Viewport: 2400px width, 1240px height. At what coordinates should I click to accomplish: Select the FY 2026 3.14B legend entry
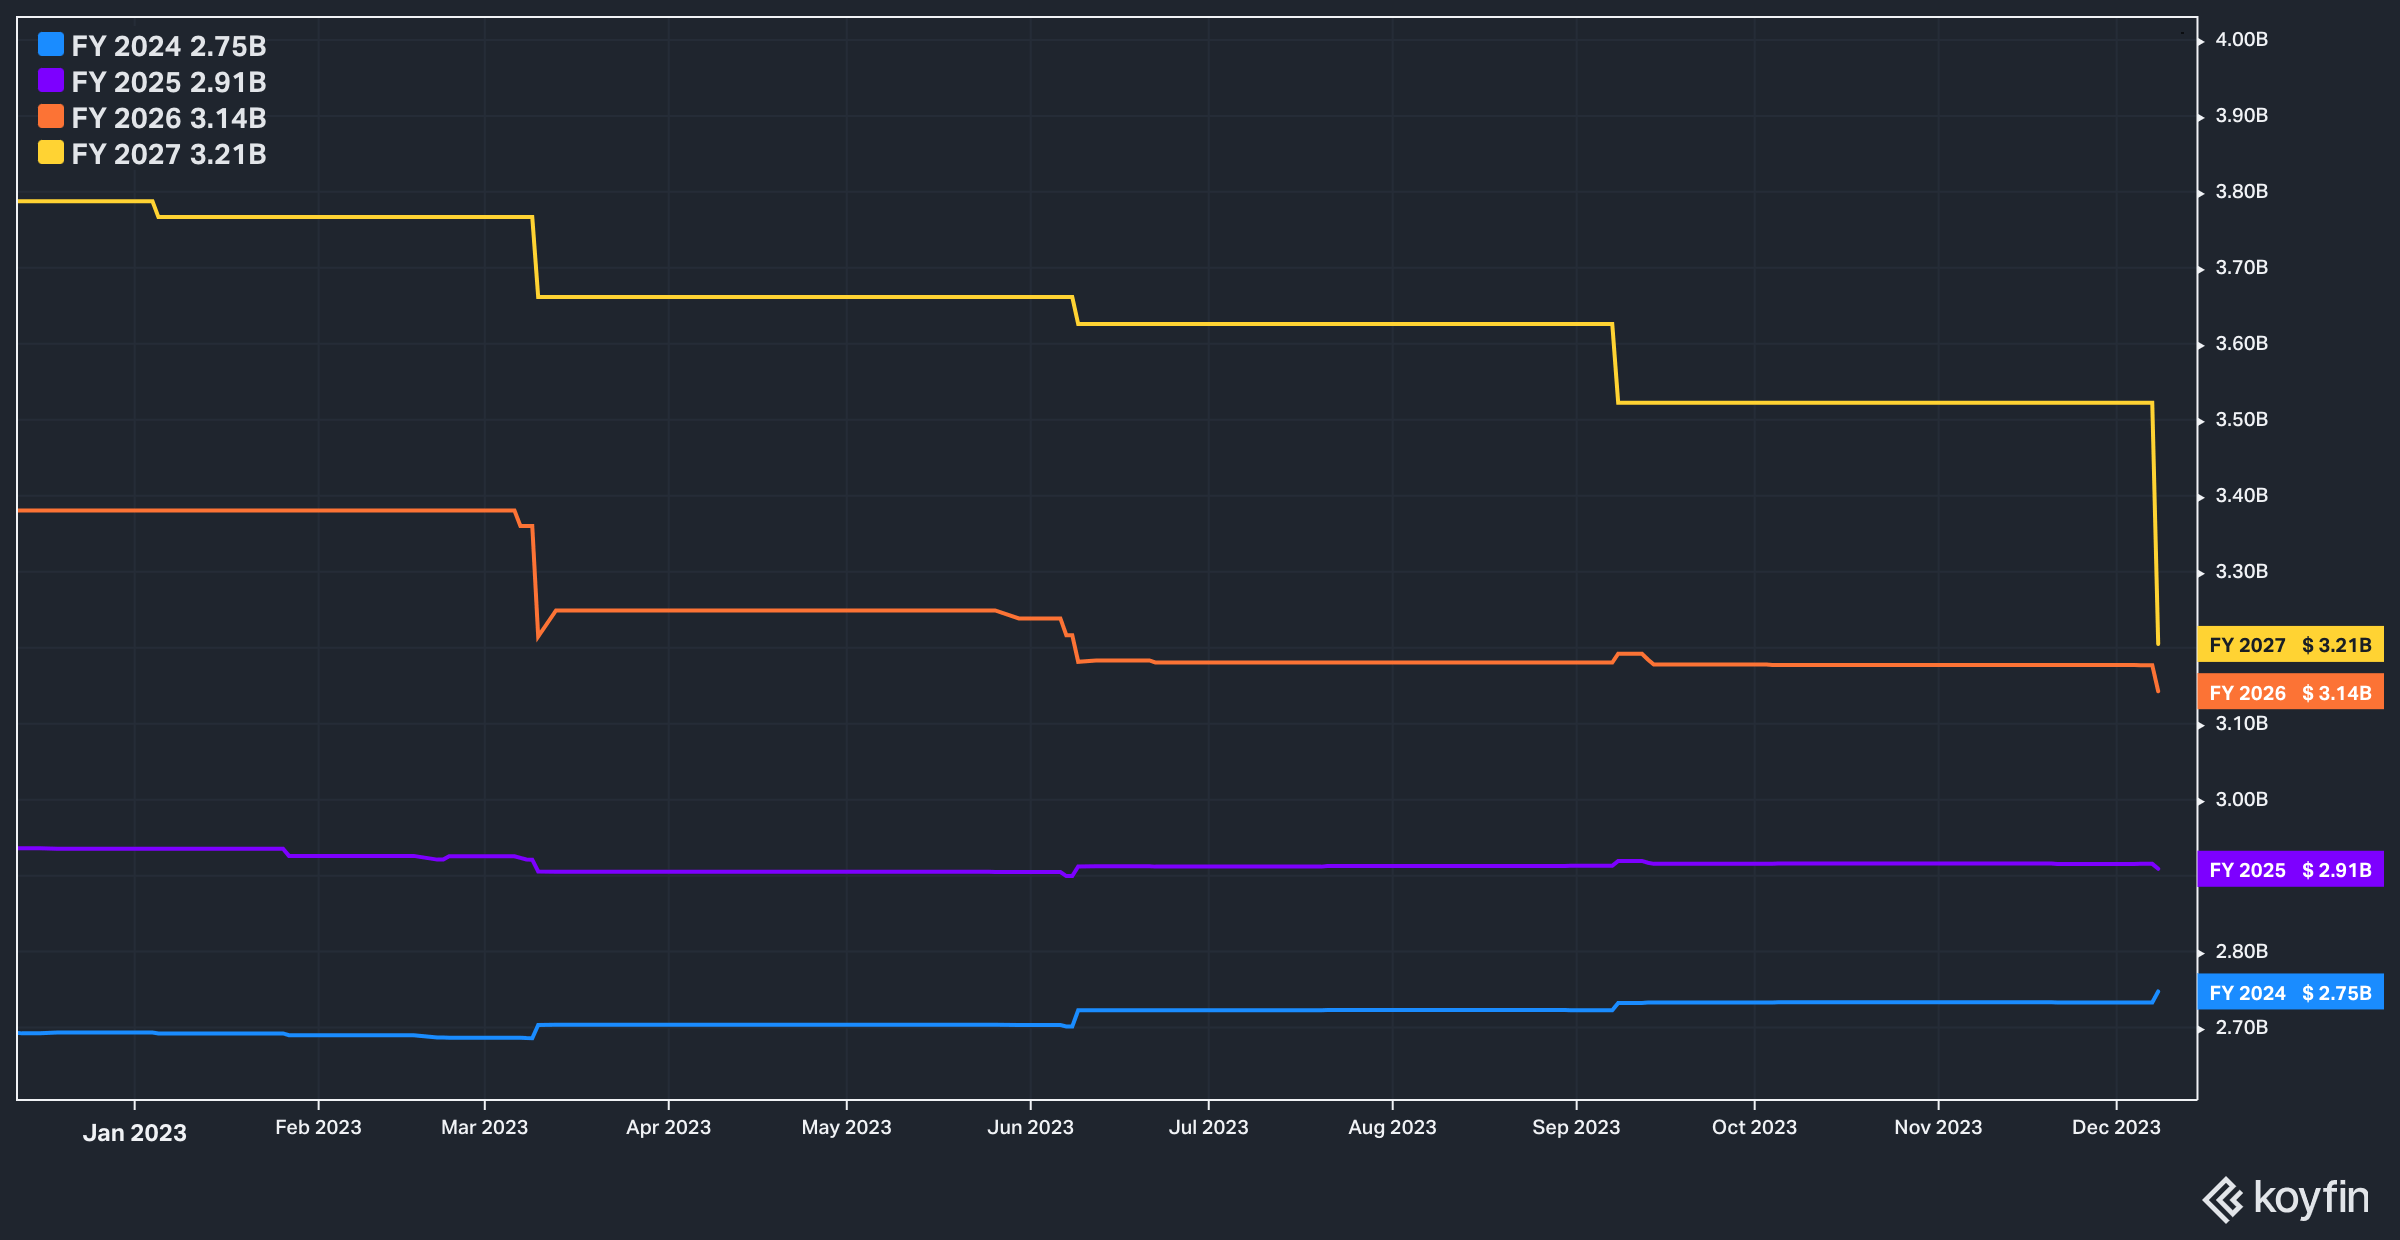[x=169, y=118]
